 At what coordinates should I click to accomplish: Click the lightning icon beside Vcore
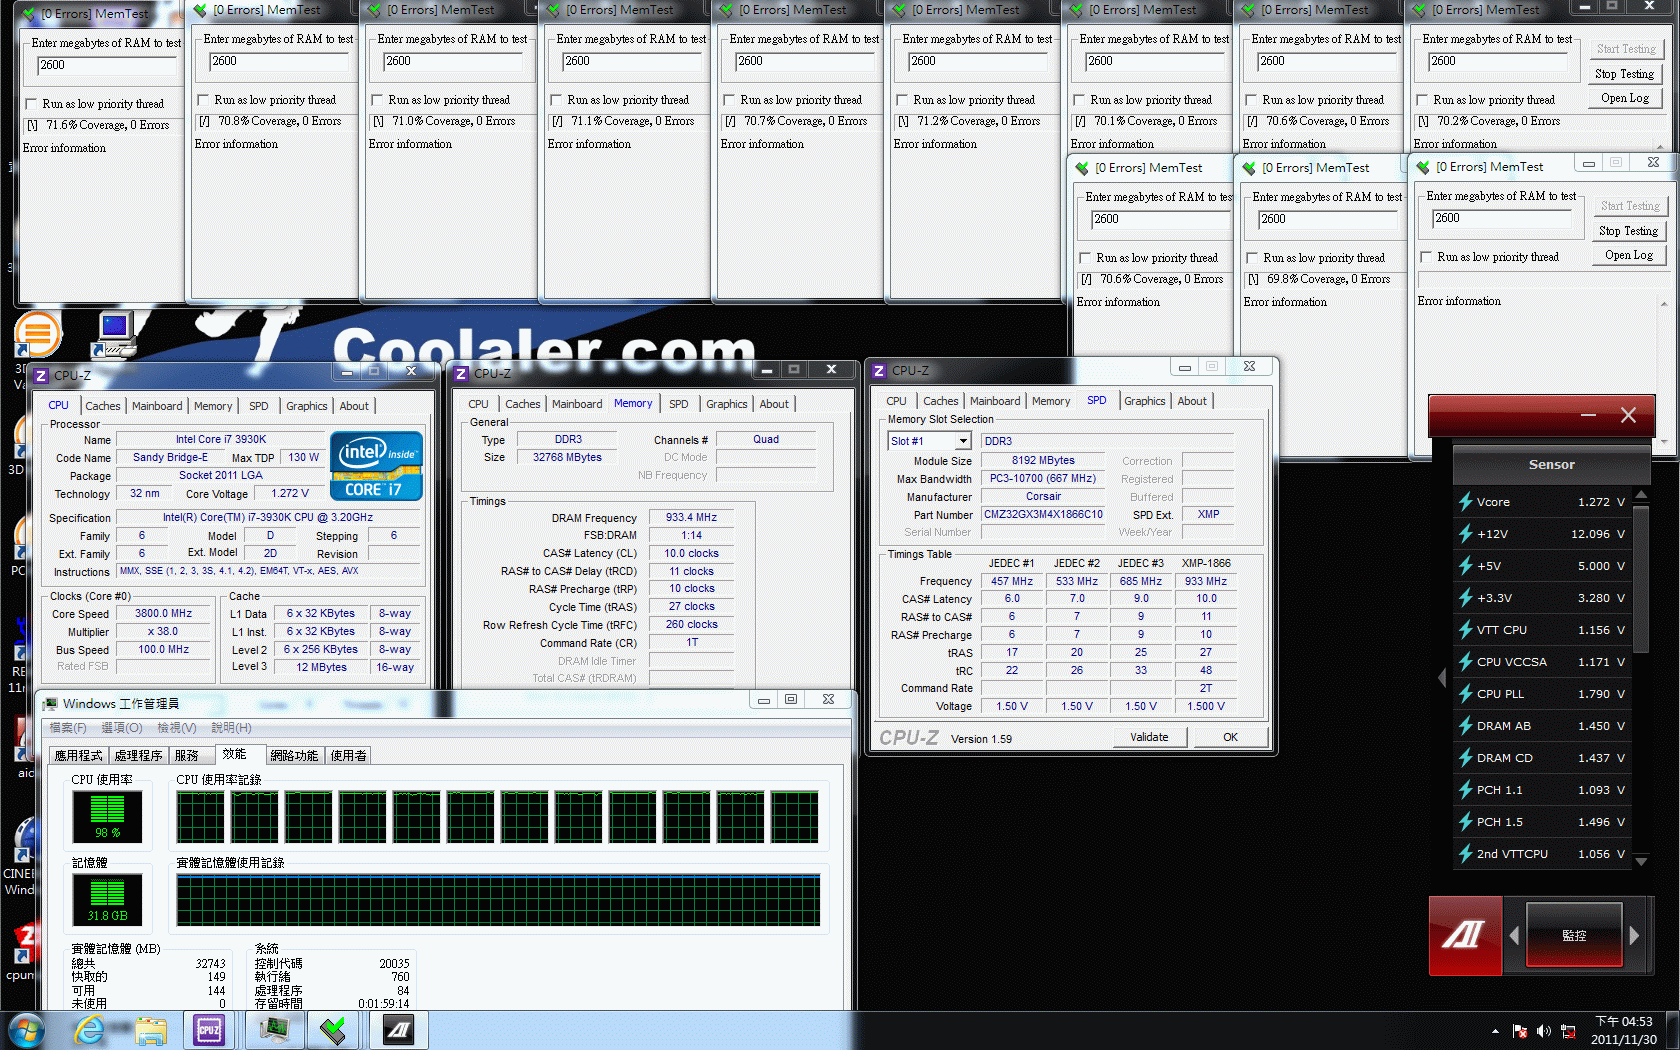pos(1465,502)
